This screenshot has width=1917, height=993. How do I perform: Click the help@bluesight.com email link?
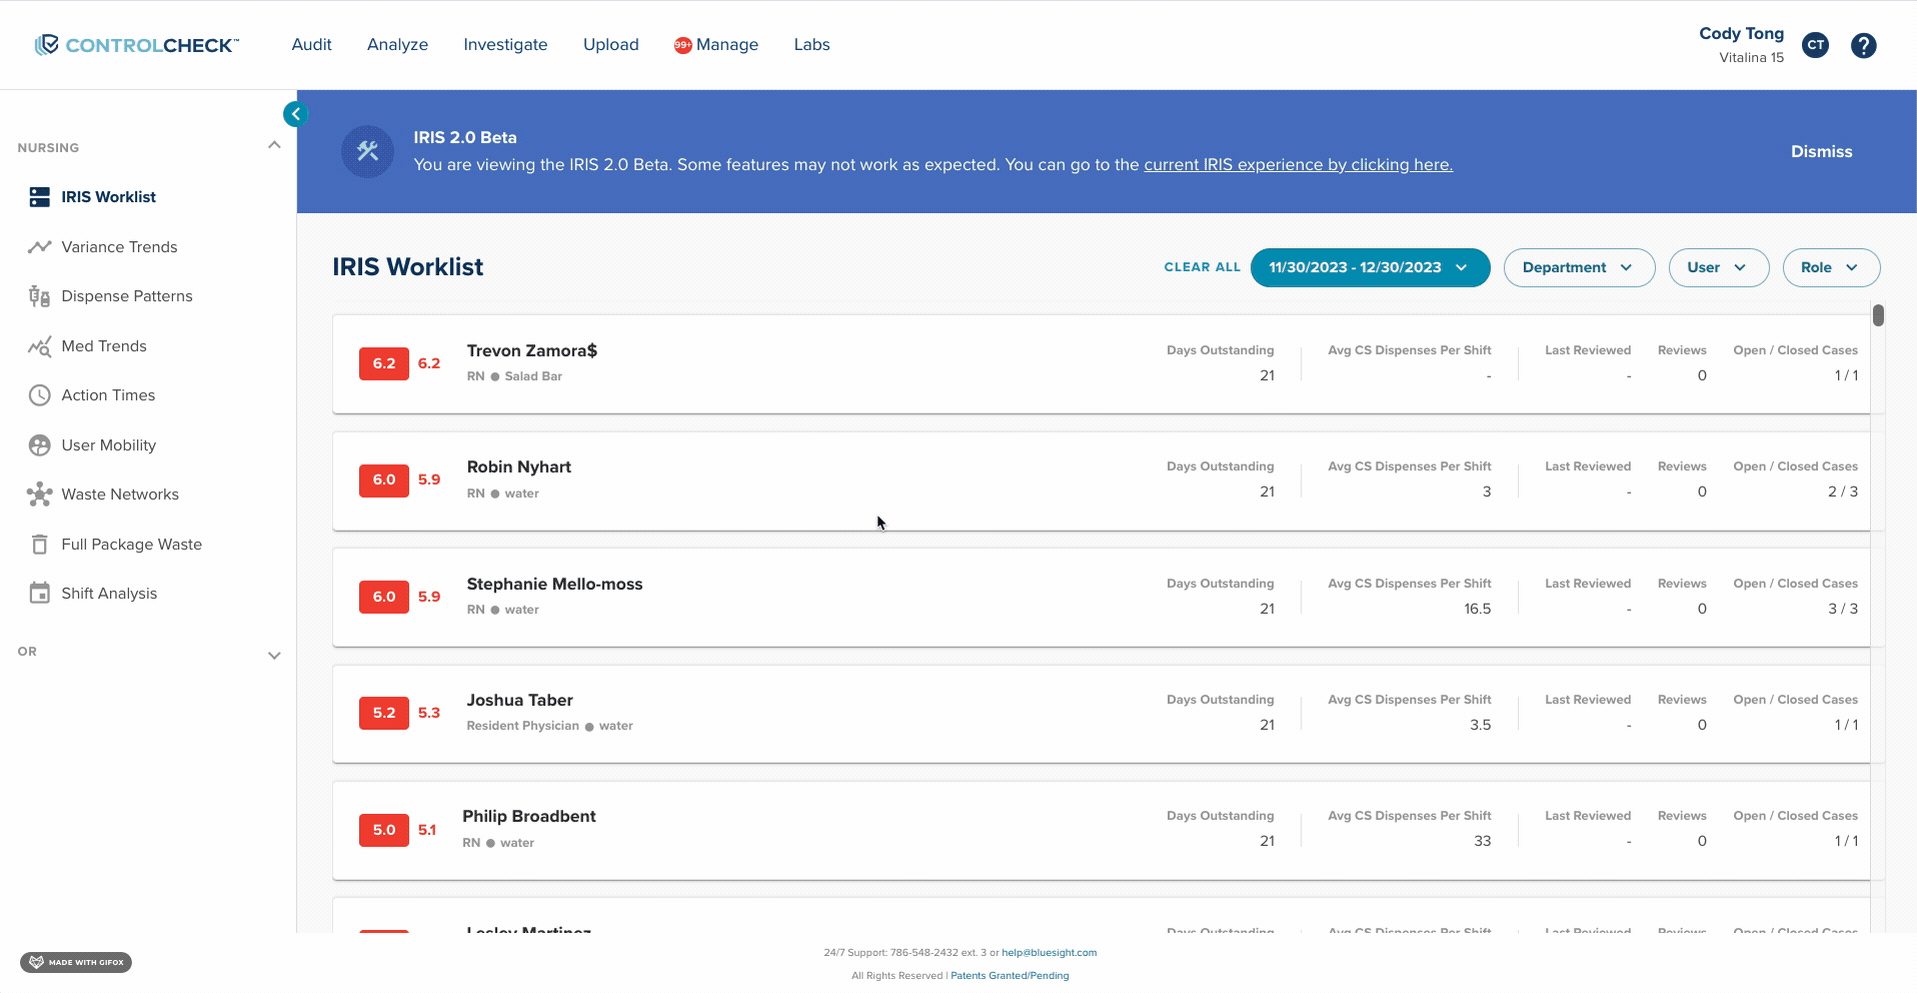tap(1049, 953)
